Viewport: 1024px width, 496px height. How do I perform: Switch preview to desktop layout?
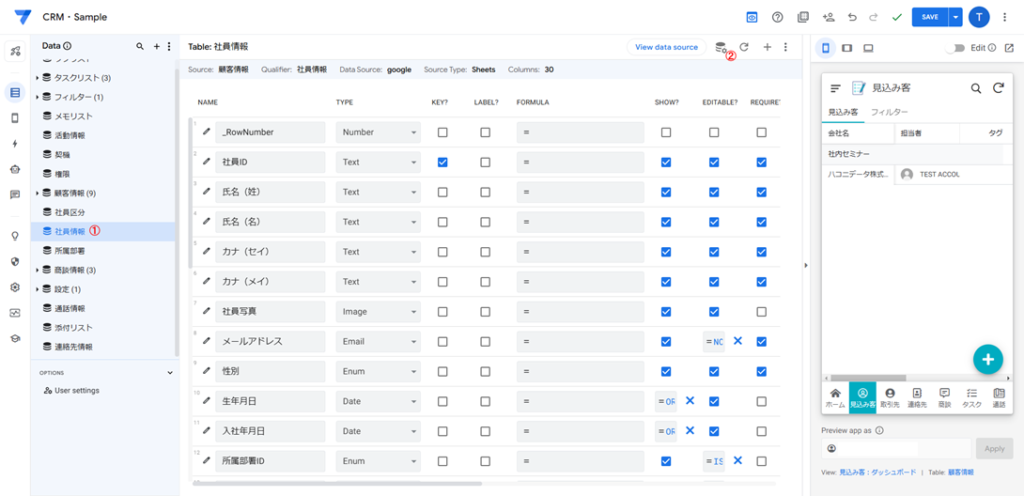[x=868, y=48]
